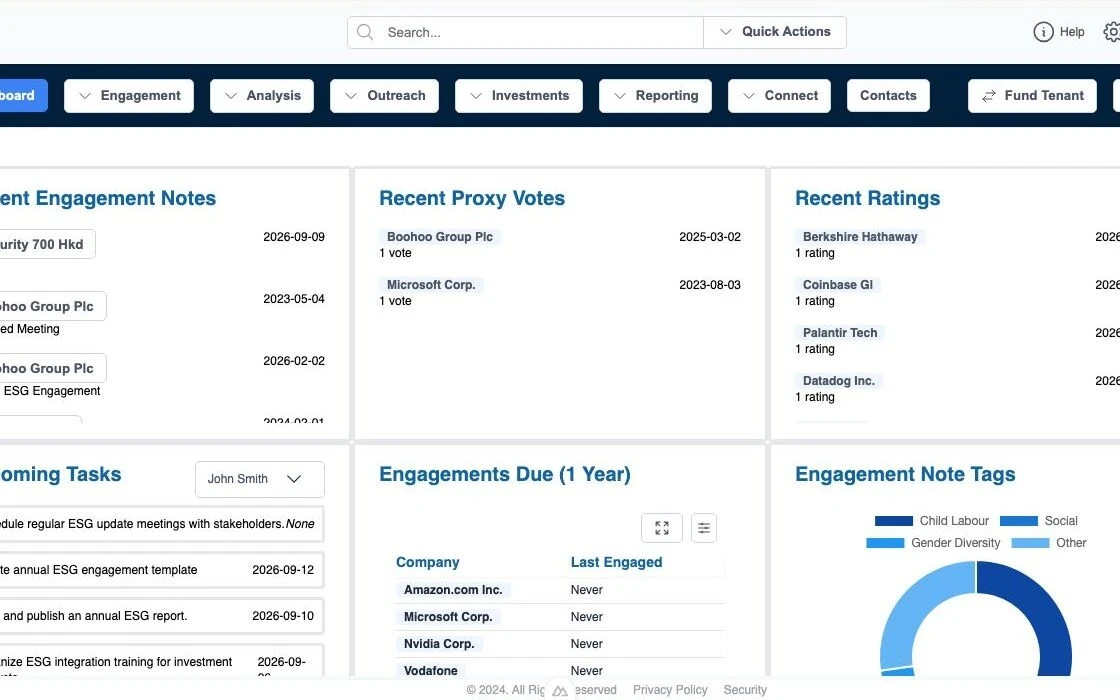Viewport: 1120px width, 700px height.
Task: Expand the Investments menu
Action: [x=519, y=96]
